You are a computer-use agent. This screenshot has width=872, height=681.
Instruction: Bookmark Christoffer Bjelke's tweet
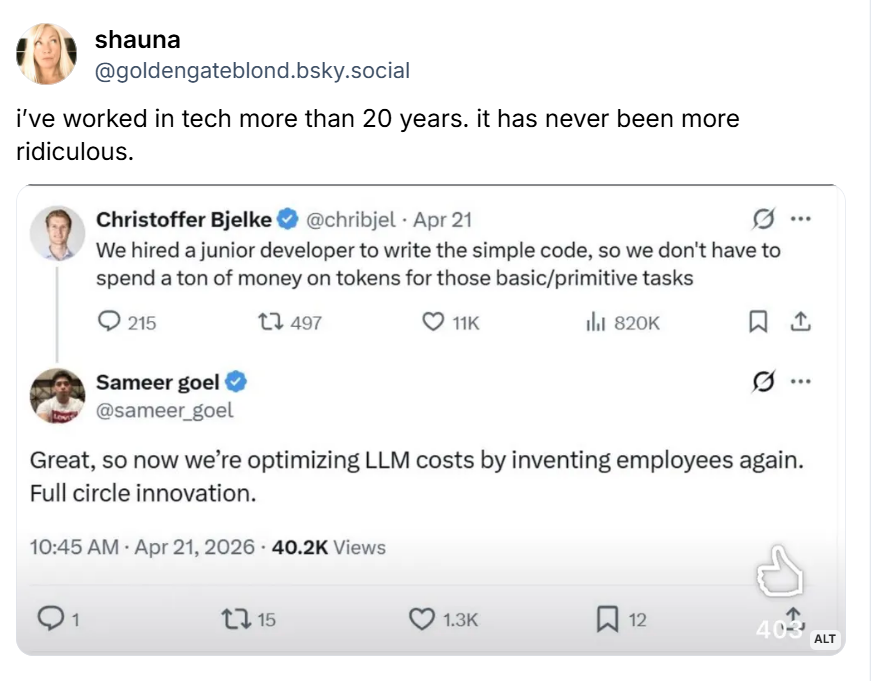coord(758,323)
